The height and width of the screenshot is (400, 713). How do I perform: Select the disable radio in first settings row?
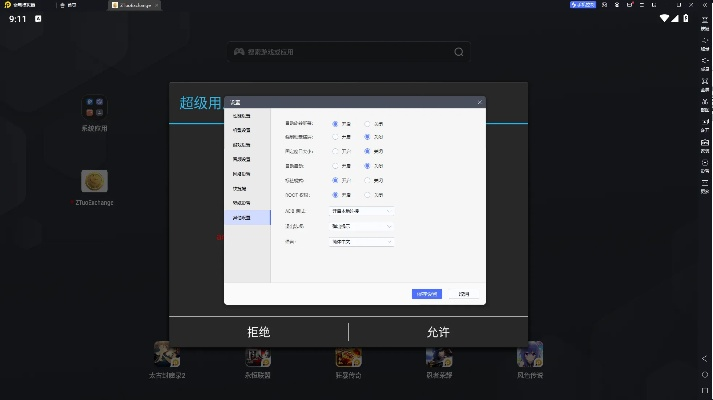coord(367,124)
